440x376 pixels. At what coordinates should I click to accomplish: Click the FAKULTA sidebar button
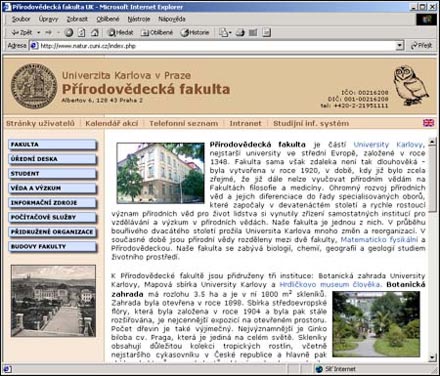point(53,145)
